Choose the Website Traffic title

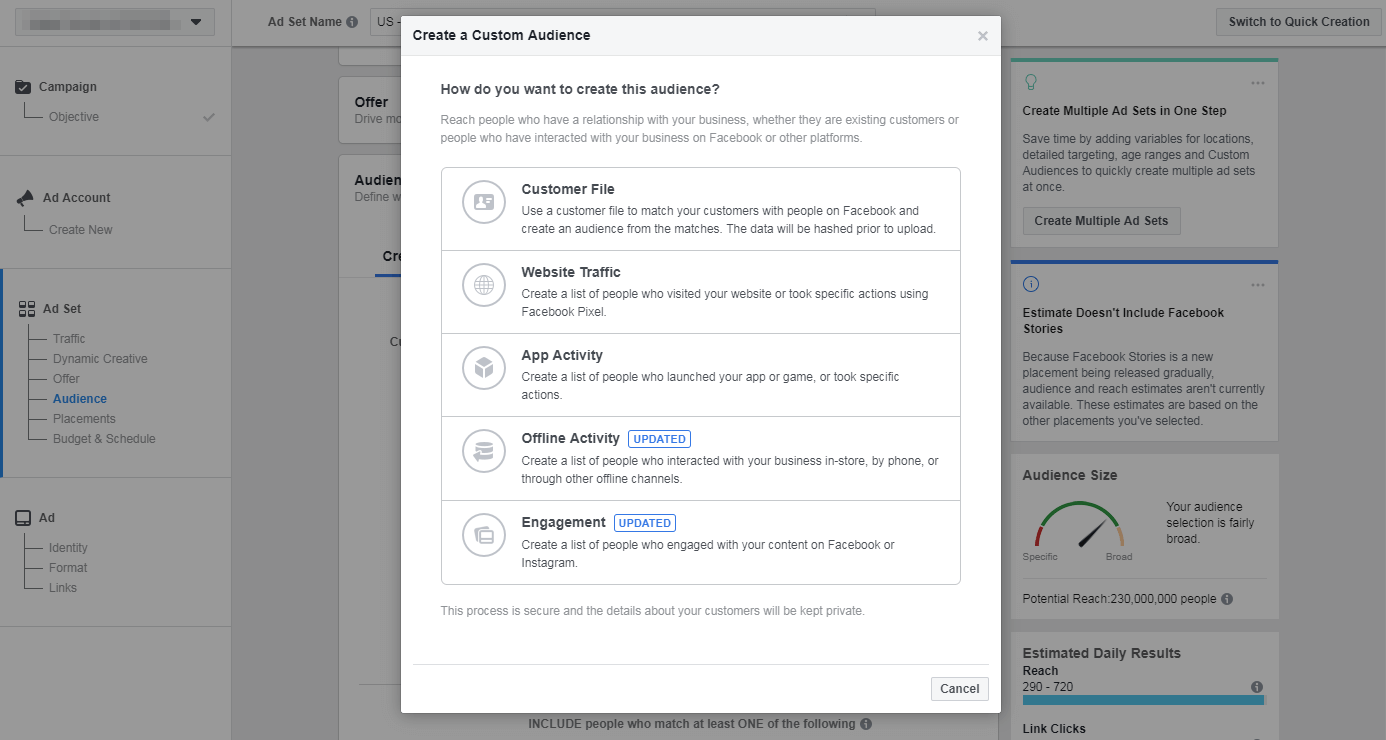point(571,272)
